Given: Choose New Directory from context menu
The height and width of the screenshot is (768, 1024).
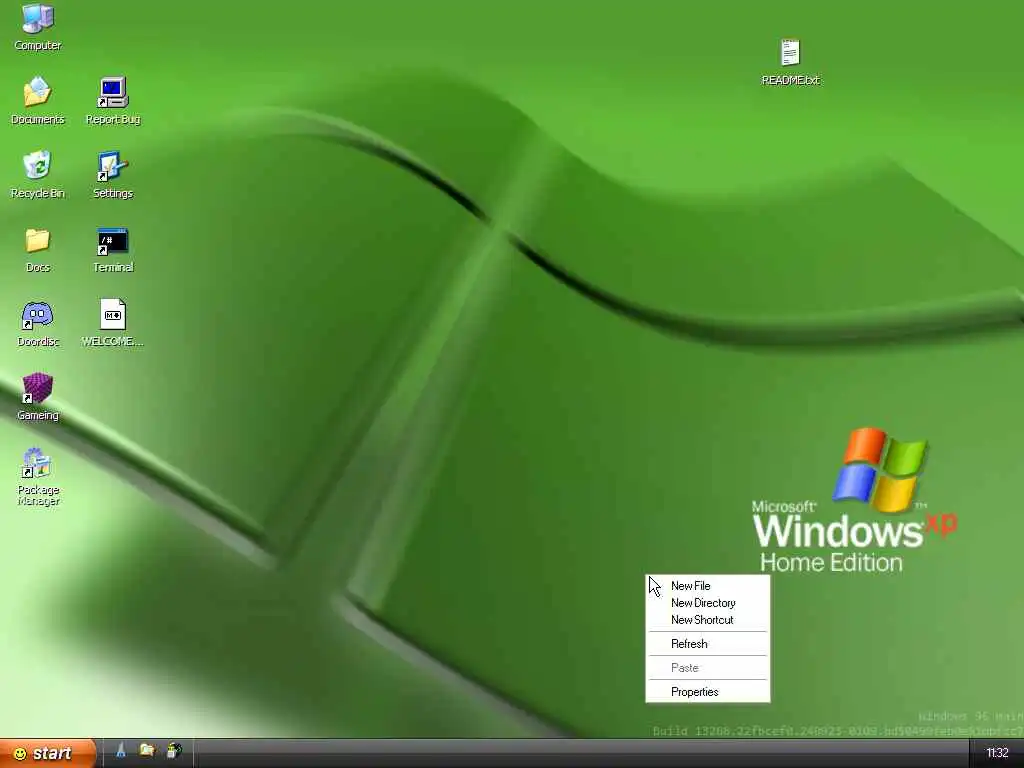Looking at the screenshot, I should 708,603.
